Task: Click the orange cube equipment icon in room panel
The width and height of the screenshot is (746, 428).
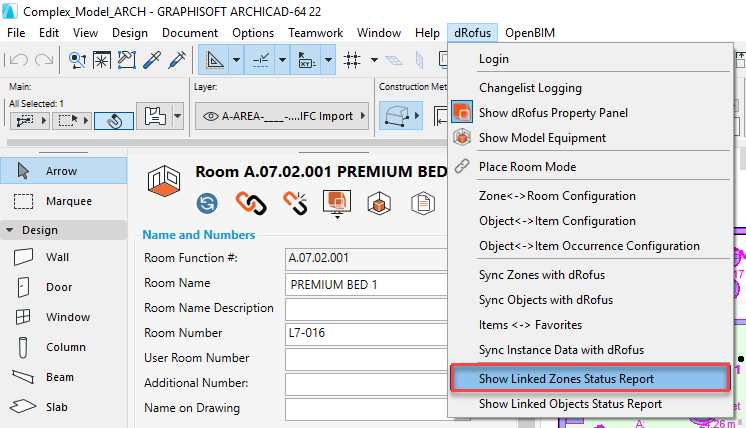Action: [381, 203]
